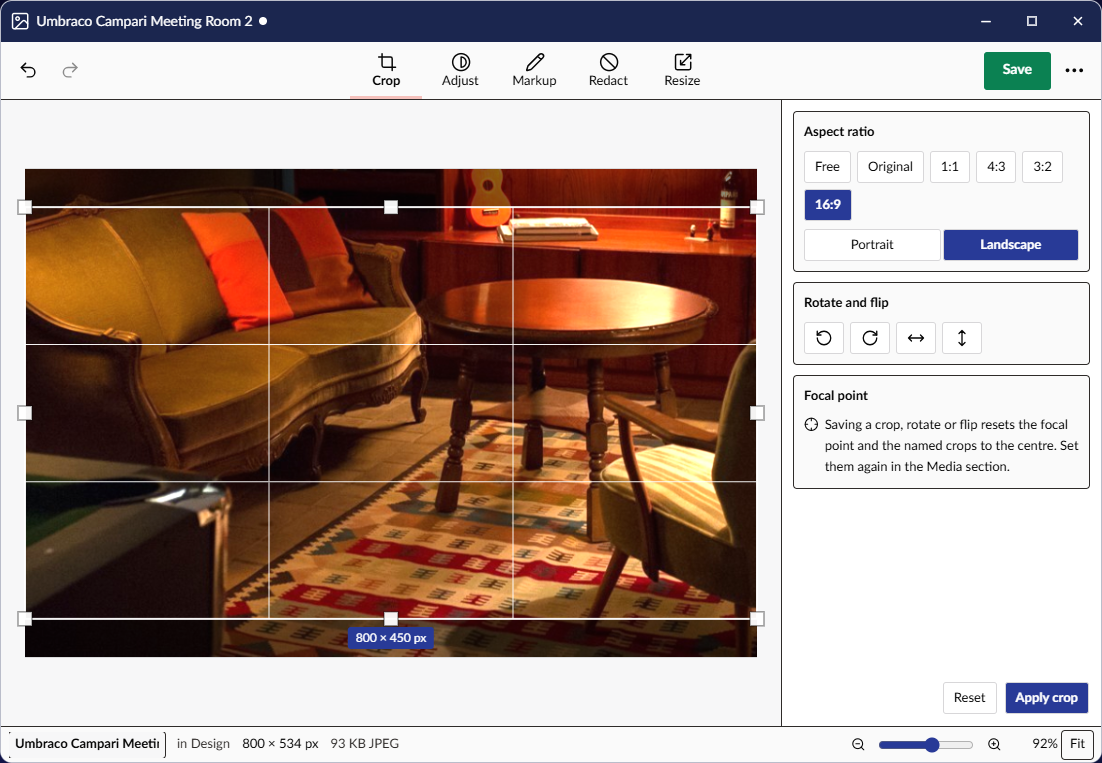1102x763 pixels.
Task: Click the bottom-right crop handle
Action: 757,618
